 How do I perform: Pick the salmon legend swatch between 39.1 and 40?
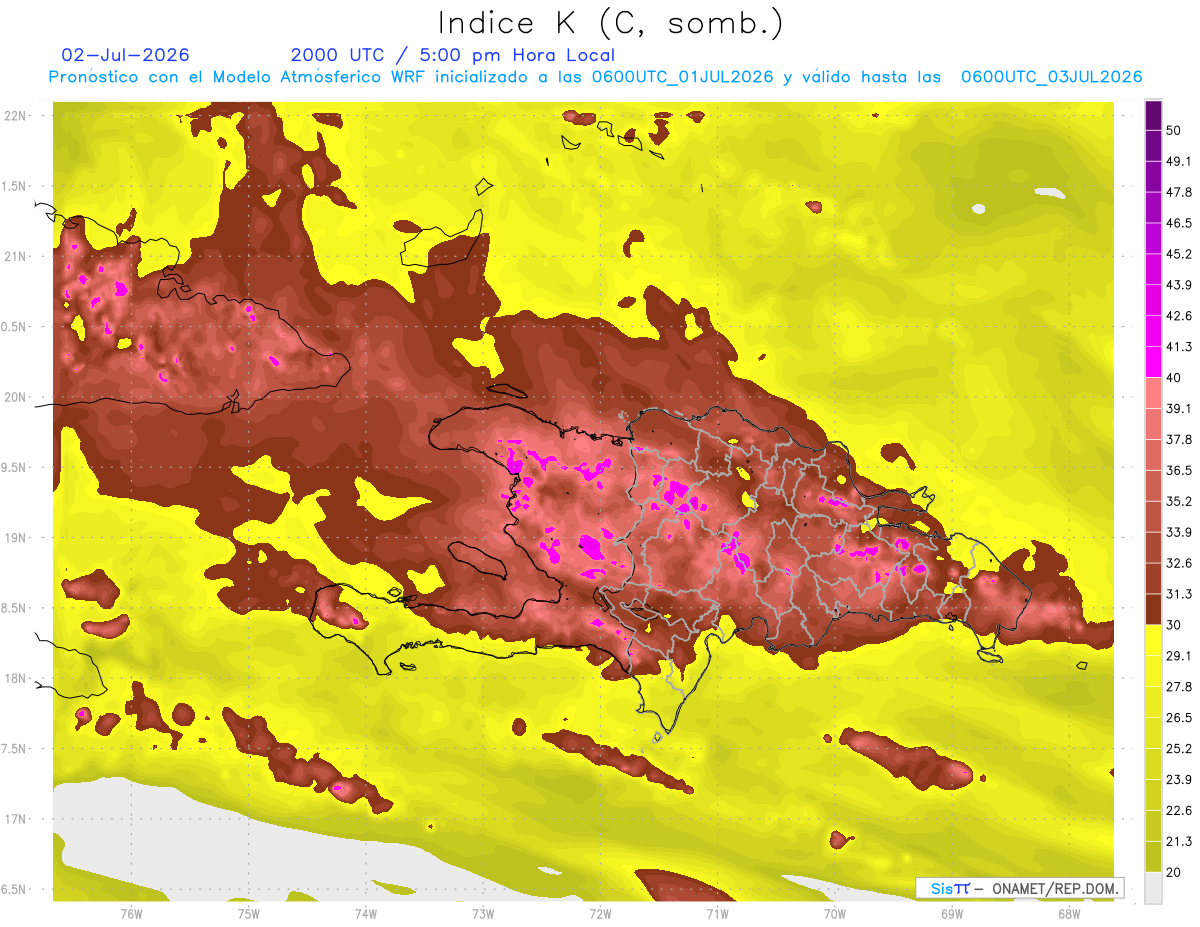point(1153,393)
